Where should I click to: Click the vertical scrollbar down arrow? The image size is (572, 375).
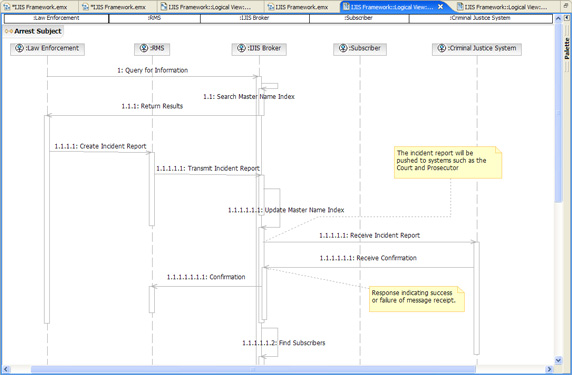click(x=558, y=360)
